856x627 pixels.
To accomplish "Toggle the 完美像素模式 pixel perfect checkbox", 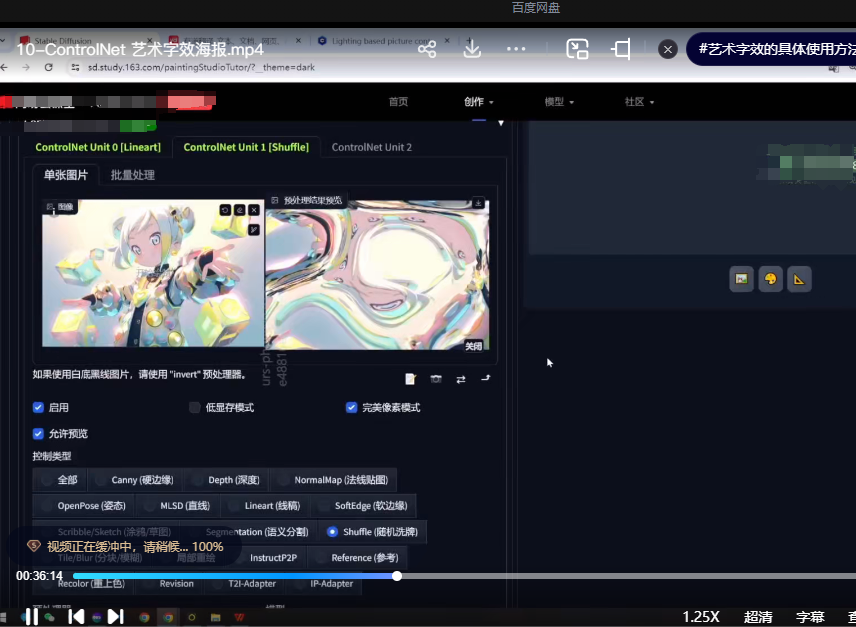I will tap(352, 407).
